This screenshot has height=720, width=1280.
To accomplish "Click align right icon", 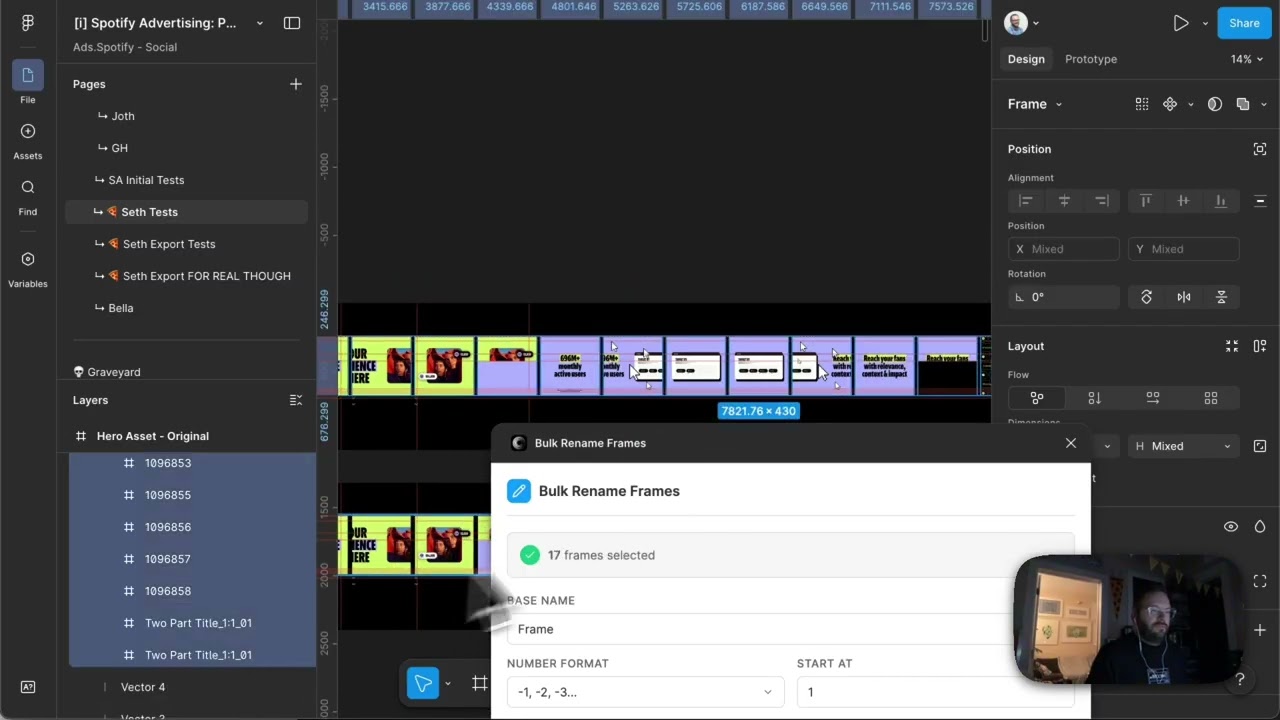I will pyautogui.click(x=1102, y=201).
